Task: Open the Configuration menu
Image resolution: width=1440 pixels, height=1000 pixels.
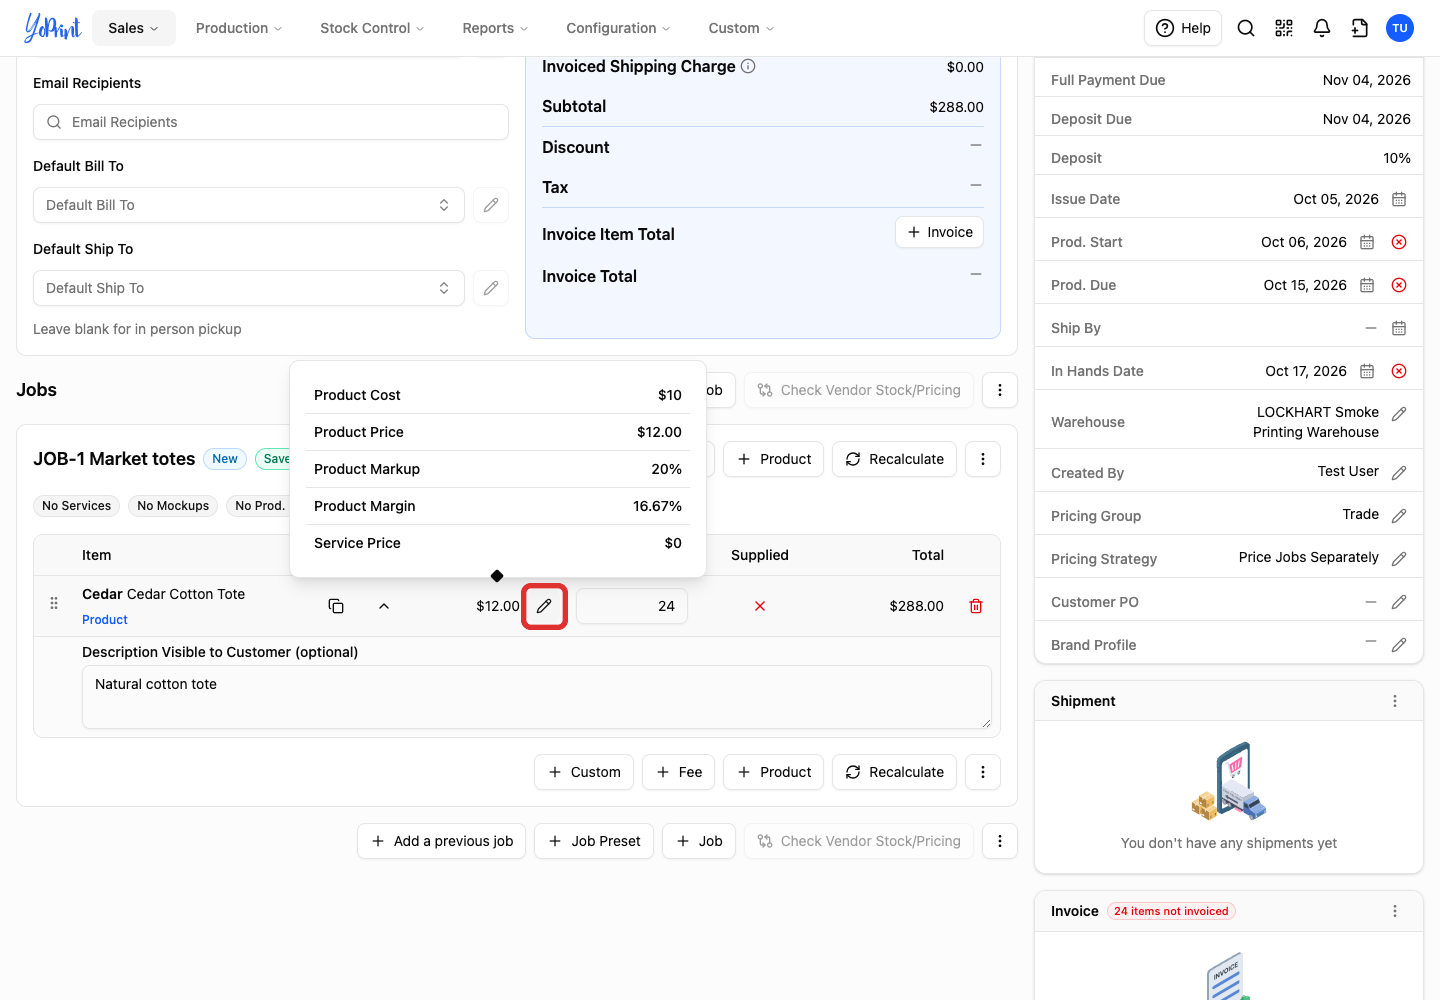Action: (x=618, y=28)
